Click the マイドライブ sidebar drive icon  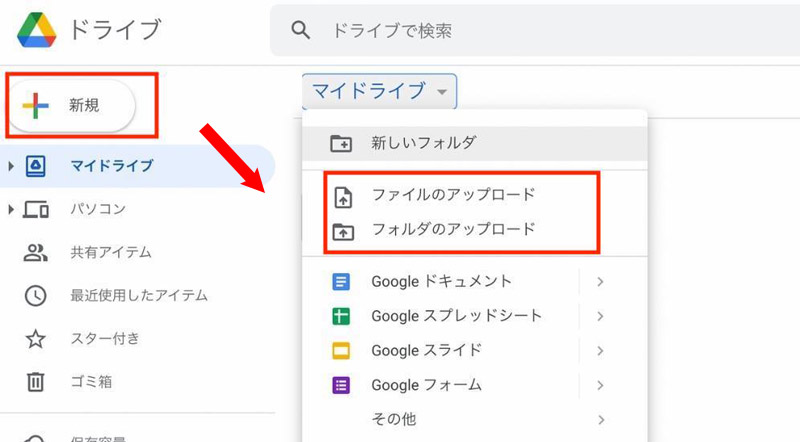(36, 166)
